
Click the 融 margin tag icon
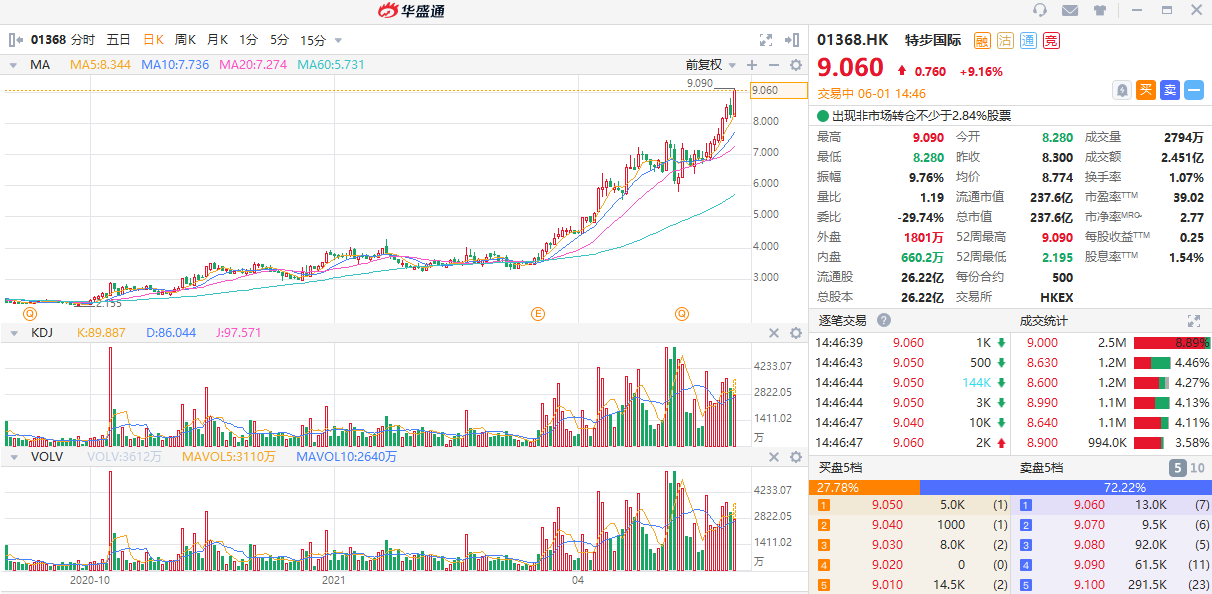pyautogui.click(x=982, y=41)
